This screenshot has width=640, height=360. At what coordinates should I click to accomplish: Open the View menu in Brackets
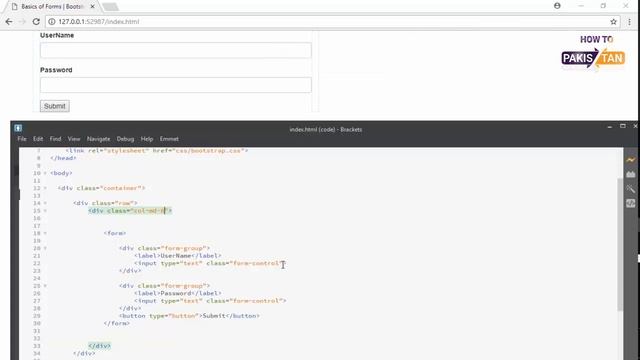pyautogui.click(x=74, y=139)
